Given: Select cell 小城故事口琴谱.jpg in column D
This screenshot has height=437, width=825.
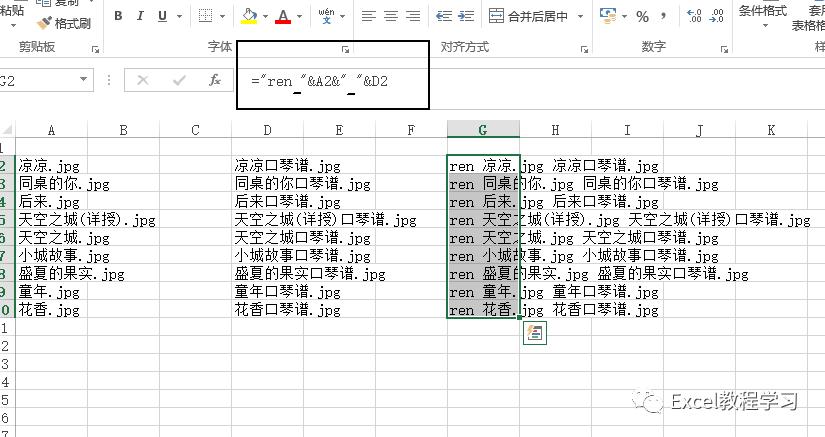Looking at the screenshot, I should (267, 256).
